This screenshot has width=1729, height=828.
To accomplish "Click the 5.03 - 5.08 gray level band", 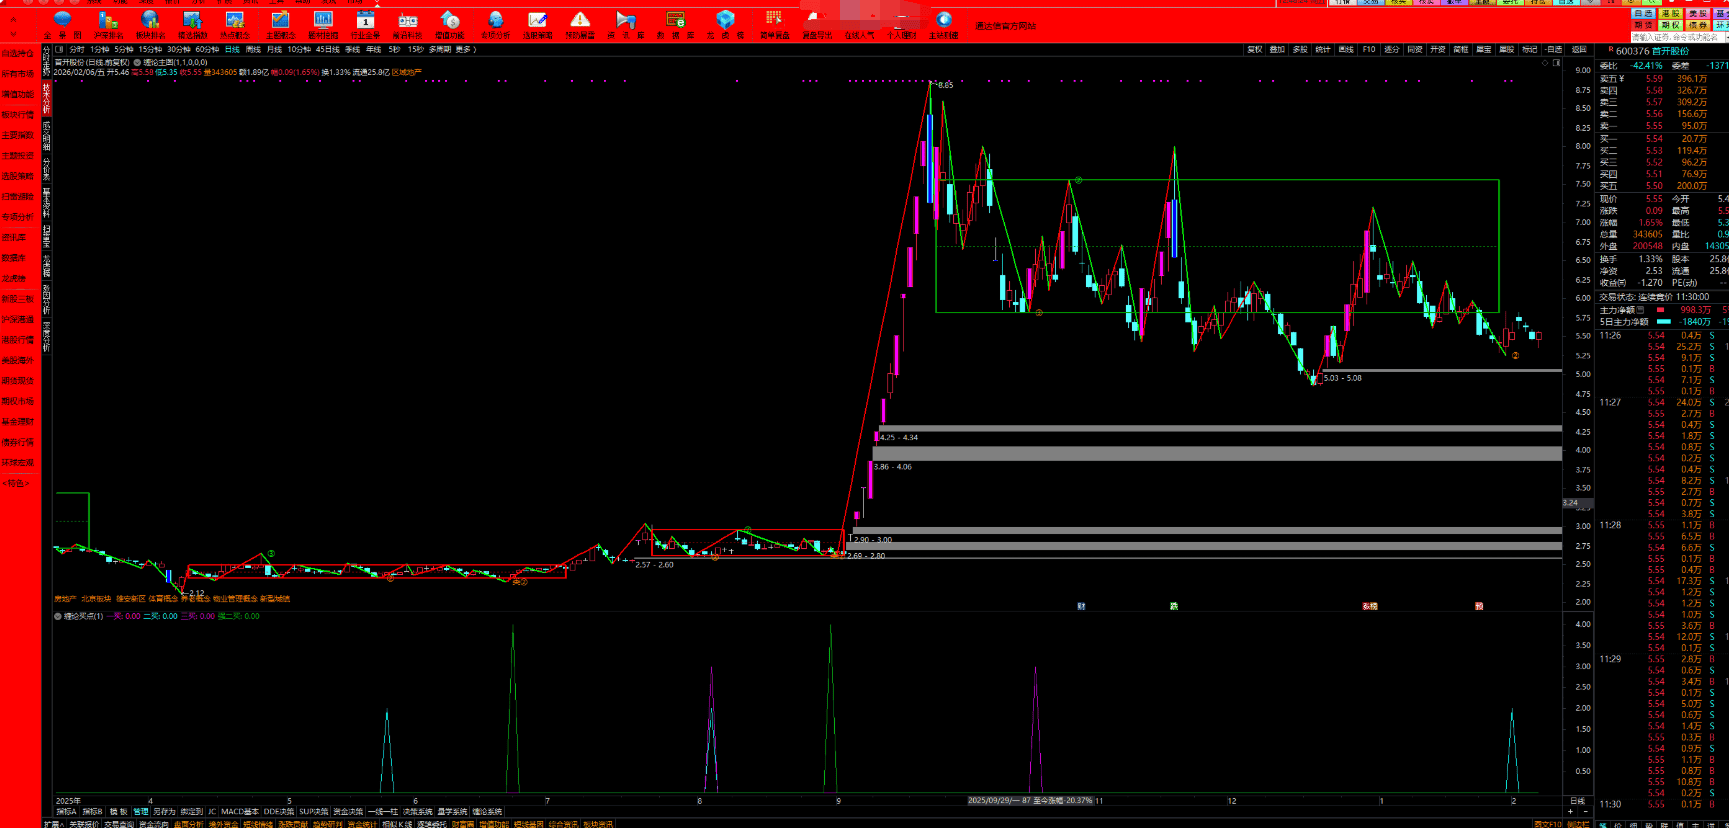I will click(x=1440, y=371).
